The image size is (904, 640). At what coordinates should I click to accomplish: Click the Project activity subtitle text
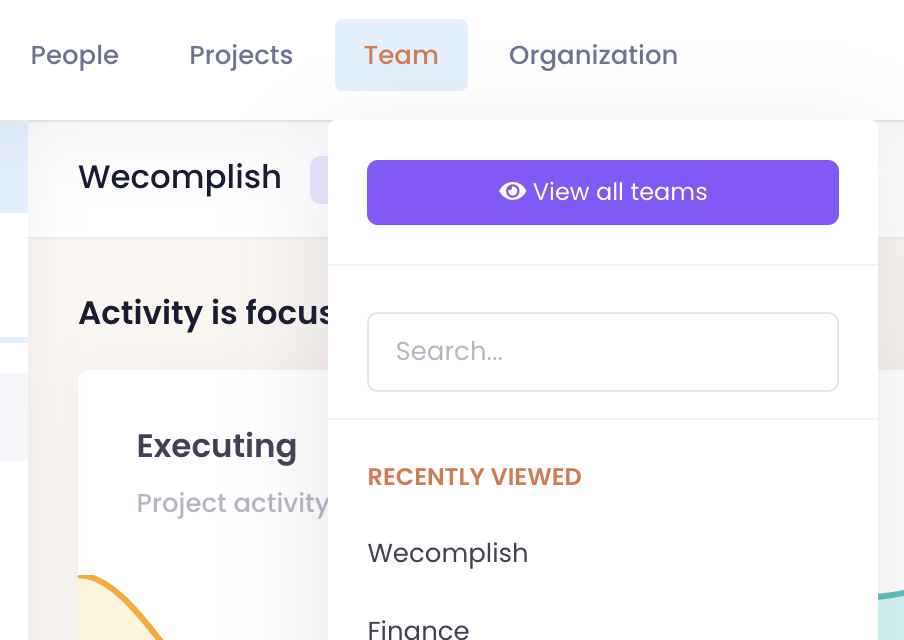coord(232,503)
